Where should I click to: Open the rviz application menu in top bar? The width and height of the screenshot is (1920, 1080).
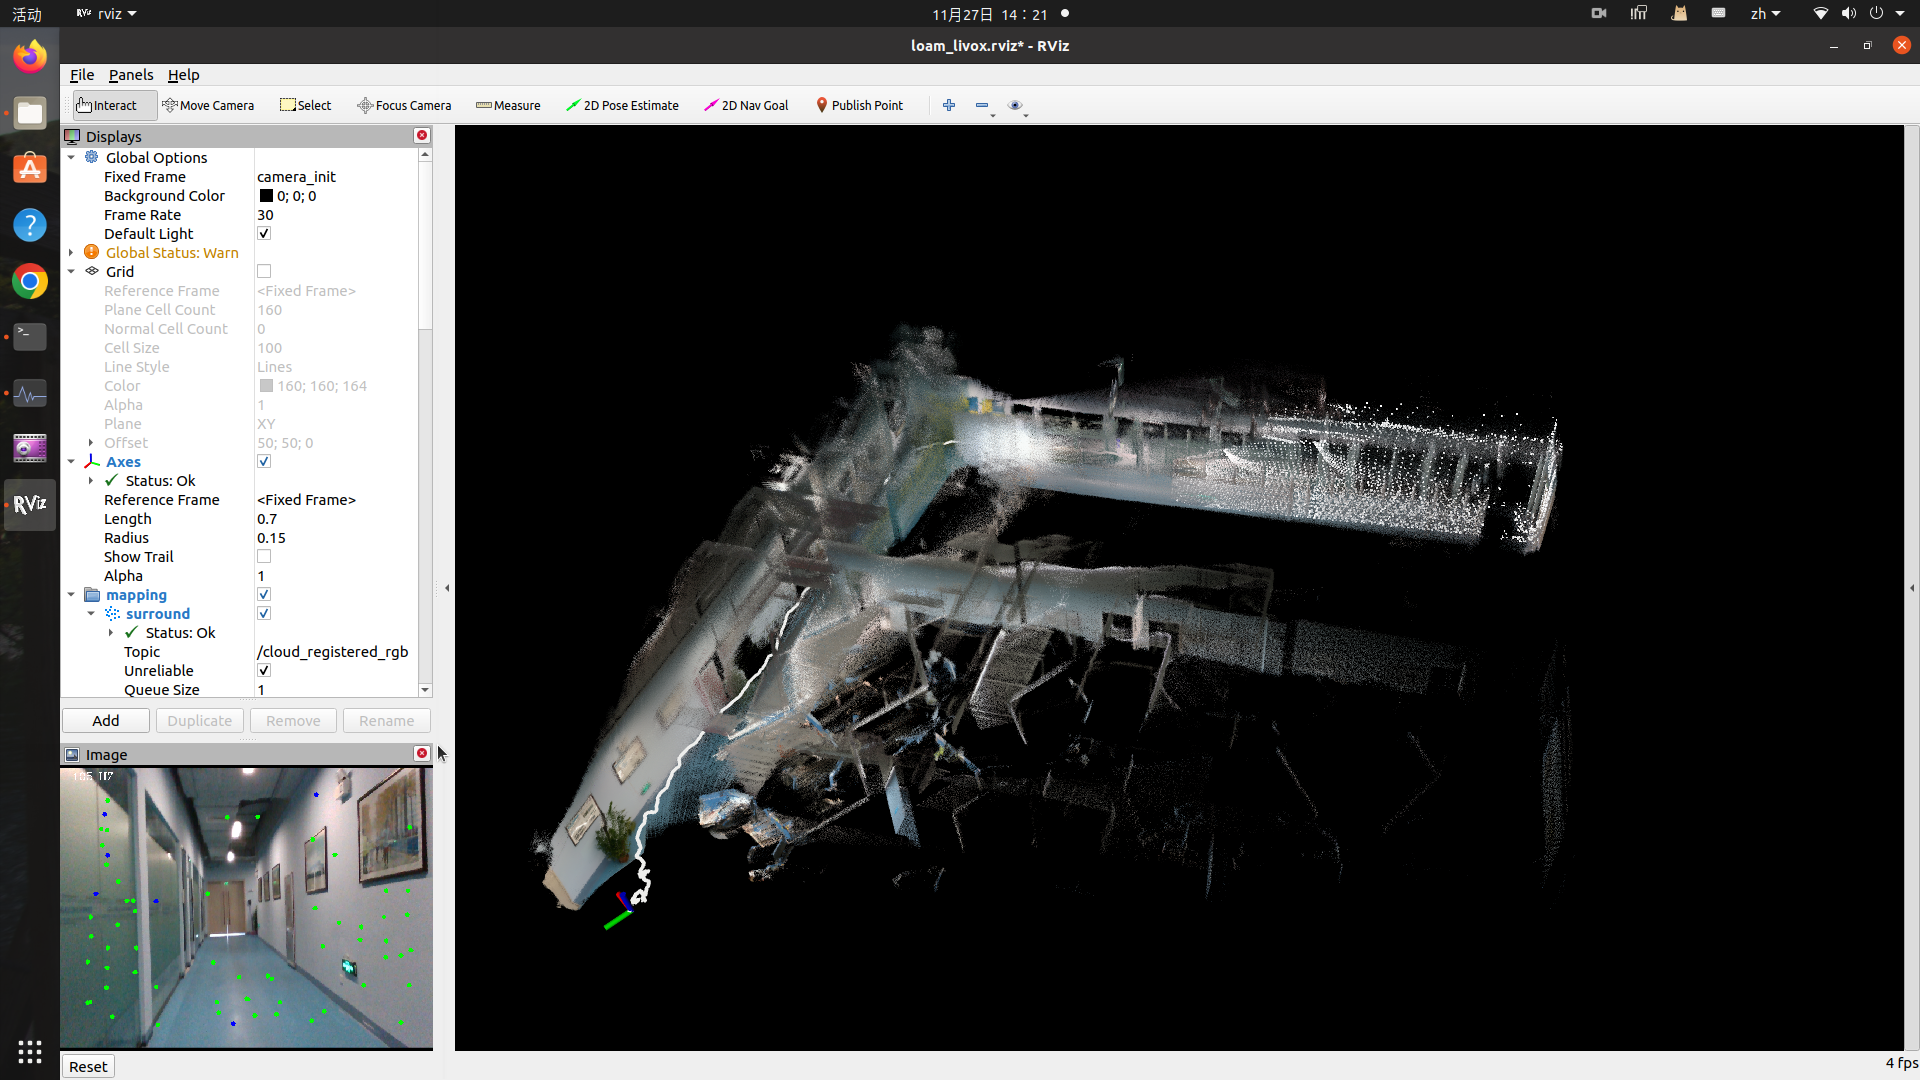(106, 14)
